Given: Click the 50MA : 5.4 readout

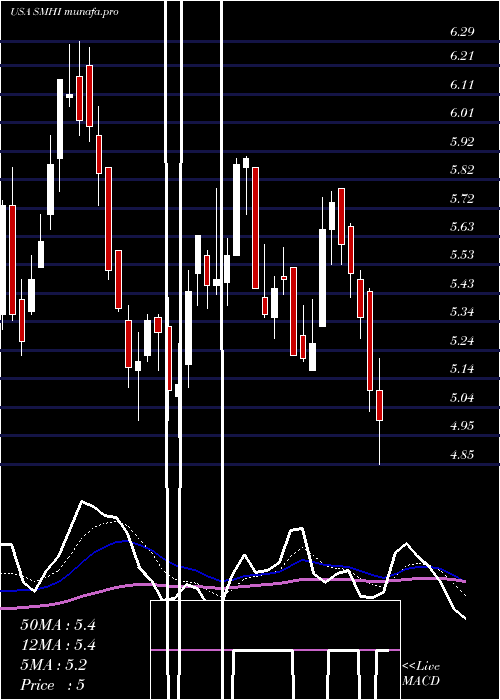Looking at the screenshot, I should coord(58,625).
